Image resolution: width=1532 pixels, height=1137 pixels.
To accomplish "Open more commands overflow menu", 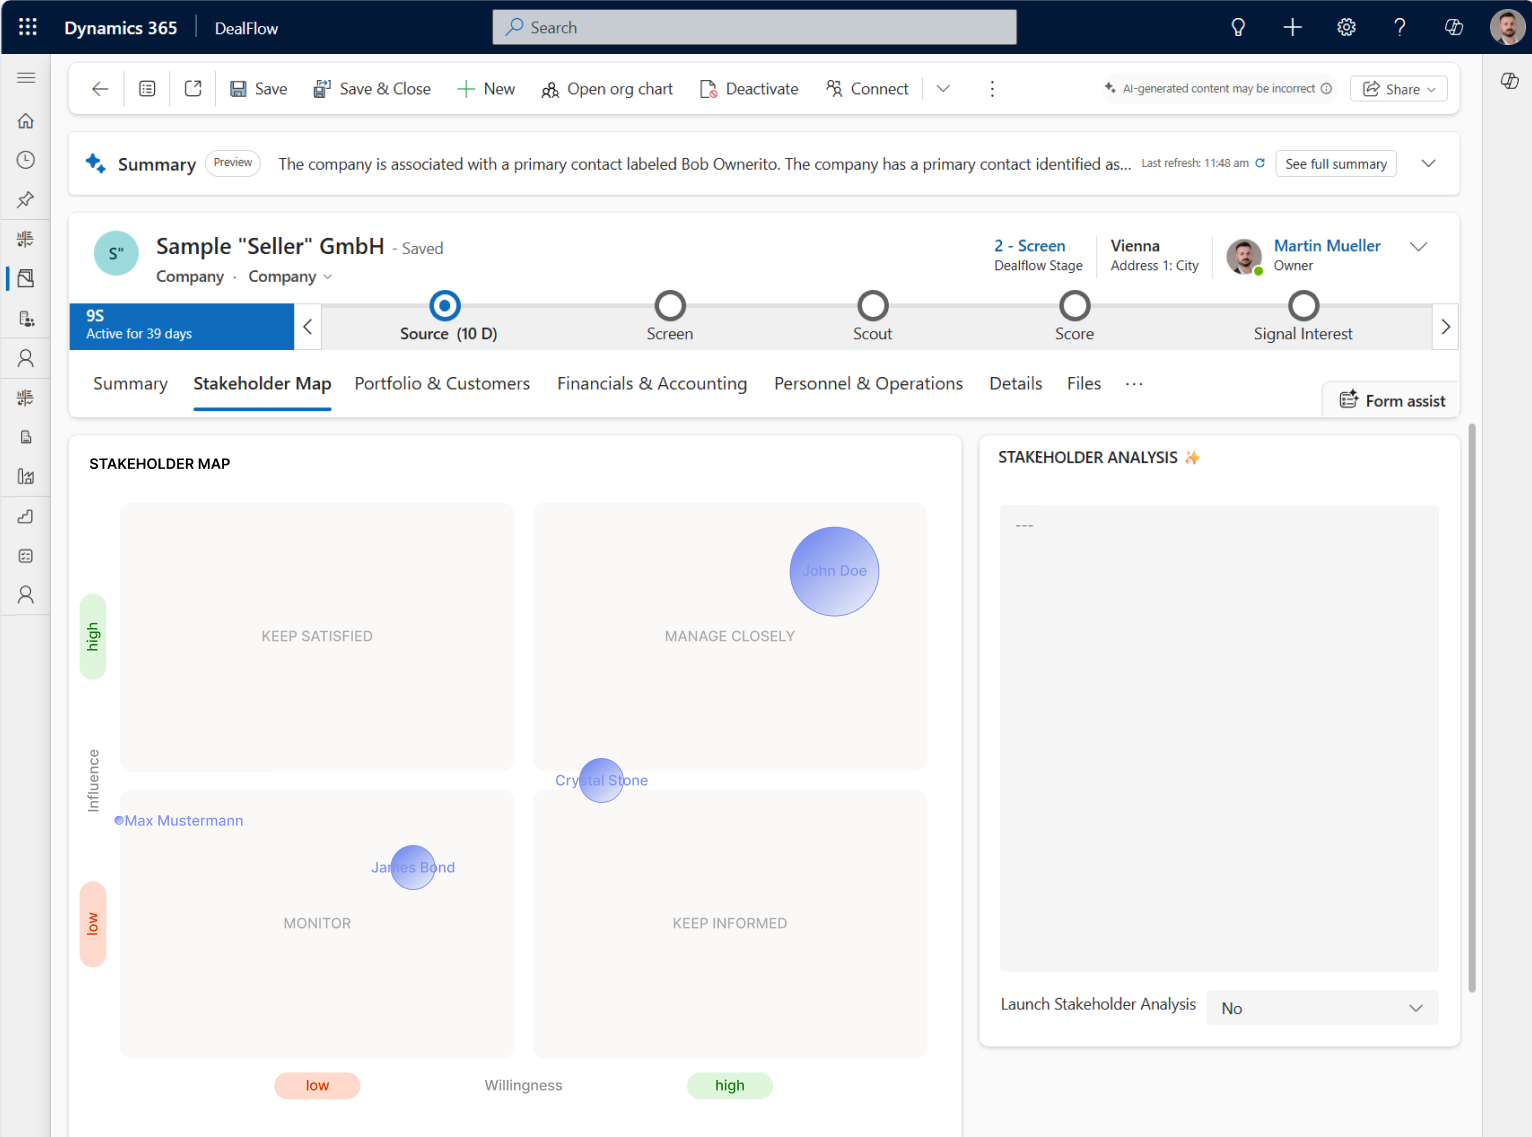I will (992, 89).
